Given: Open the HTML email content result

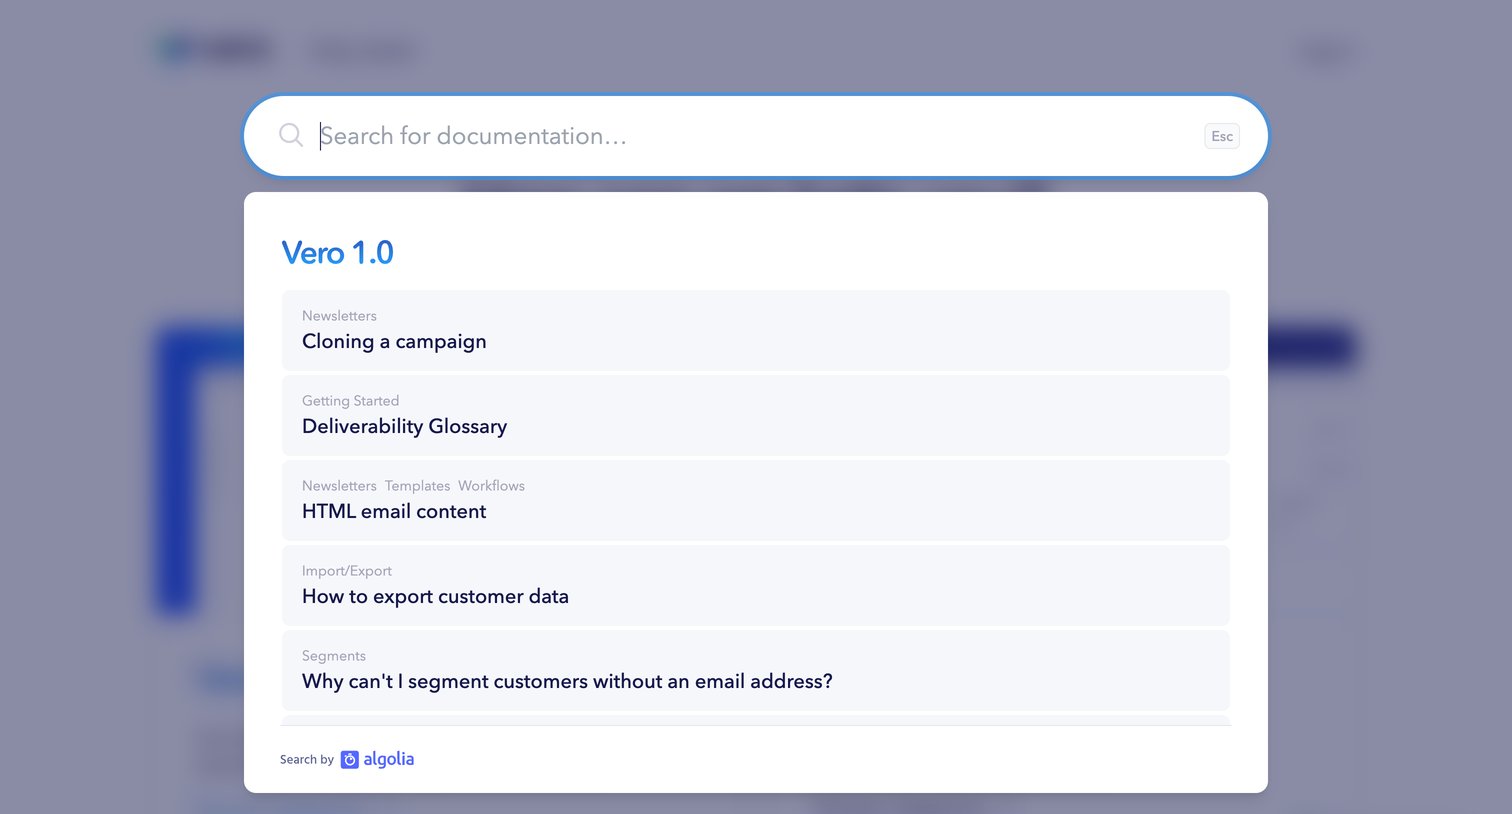Looking at the screenshot, I should pyautogui.click(x=756, y=500).
